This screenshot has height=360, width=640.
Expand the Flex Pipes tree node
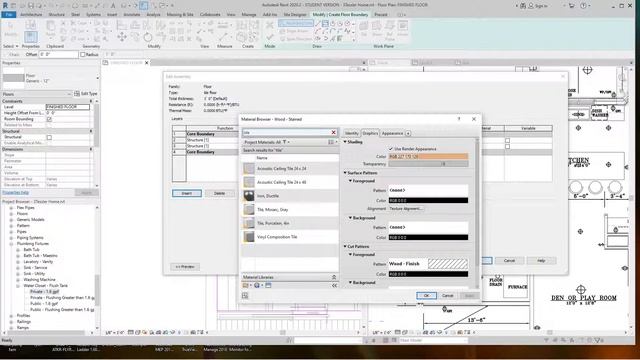click(11, 208)
